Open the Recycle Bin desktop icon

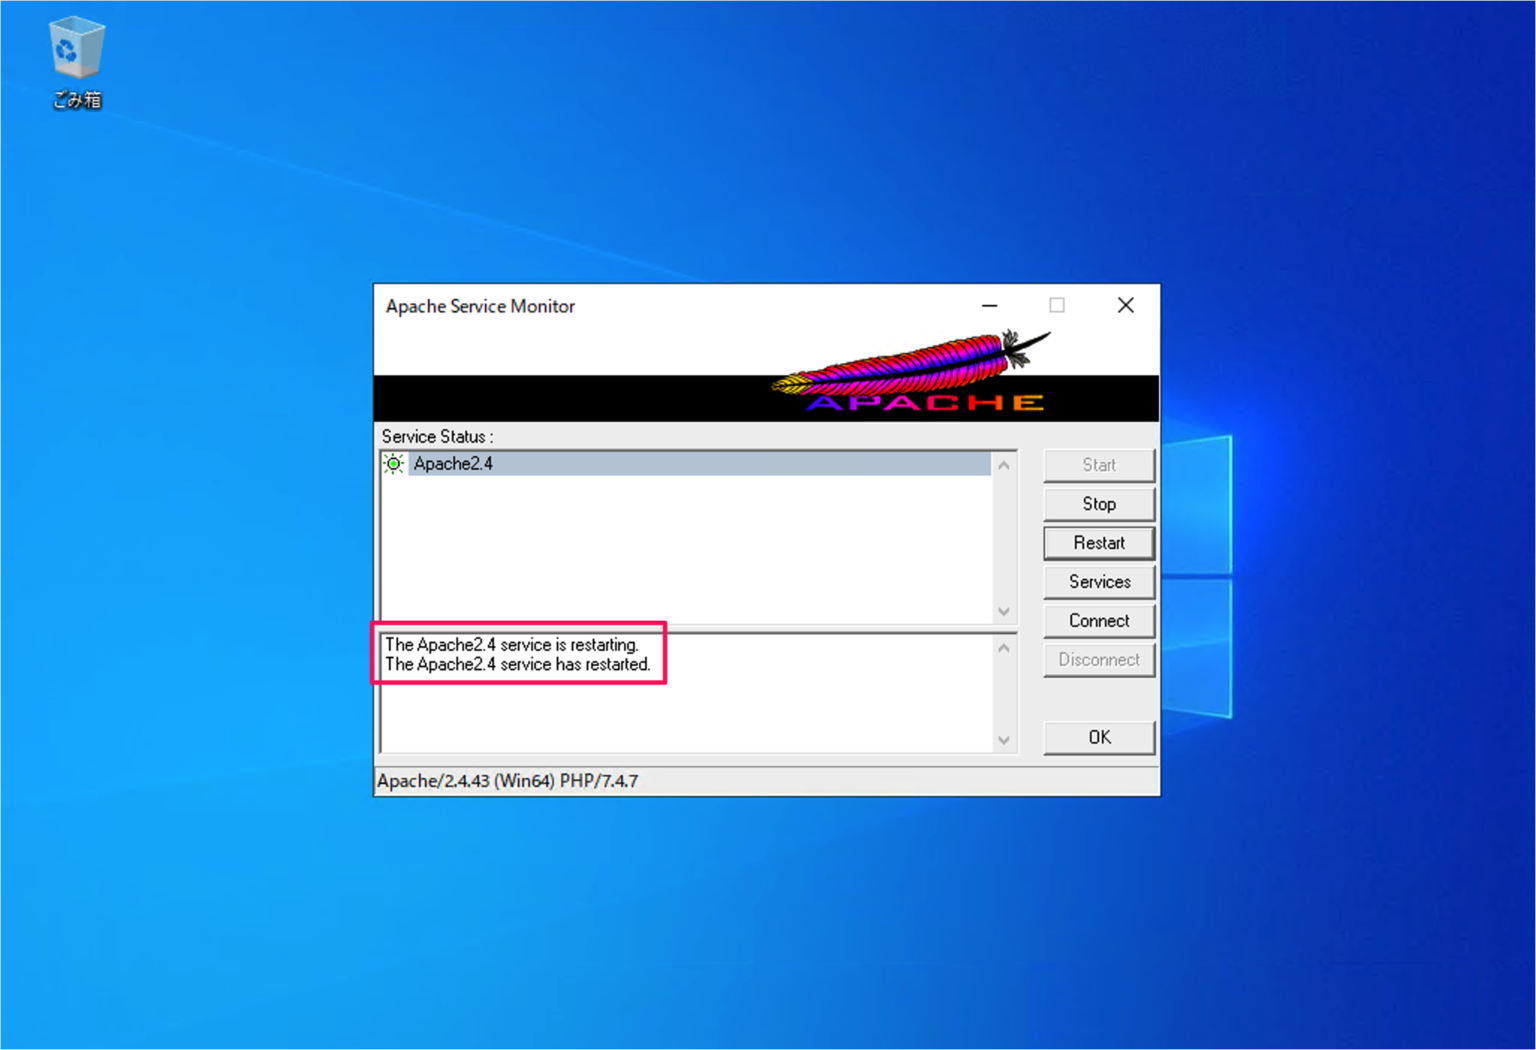[76, 62]
